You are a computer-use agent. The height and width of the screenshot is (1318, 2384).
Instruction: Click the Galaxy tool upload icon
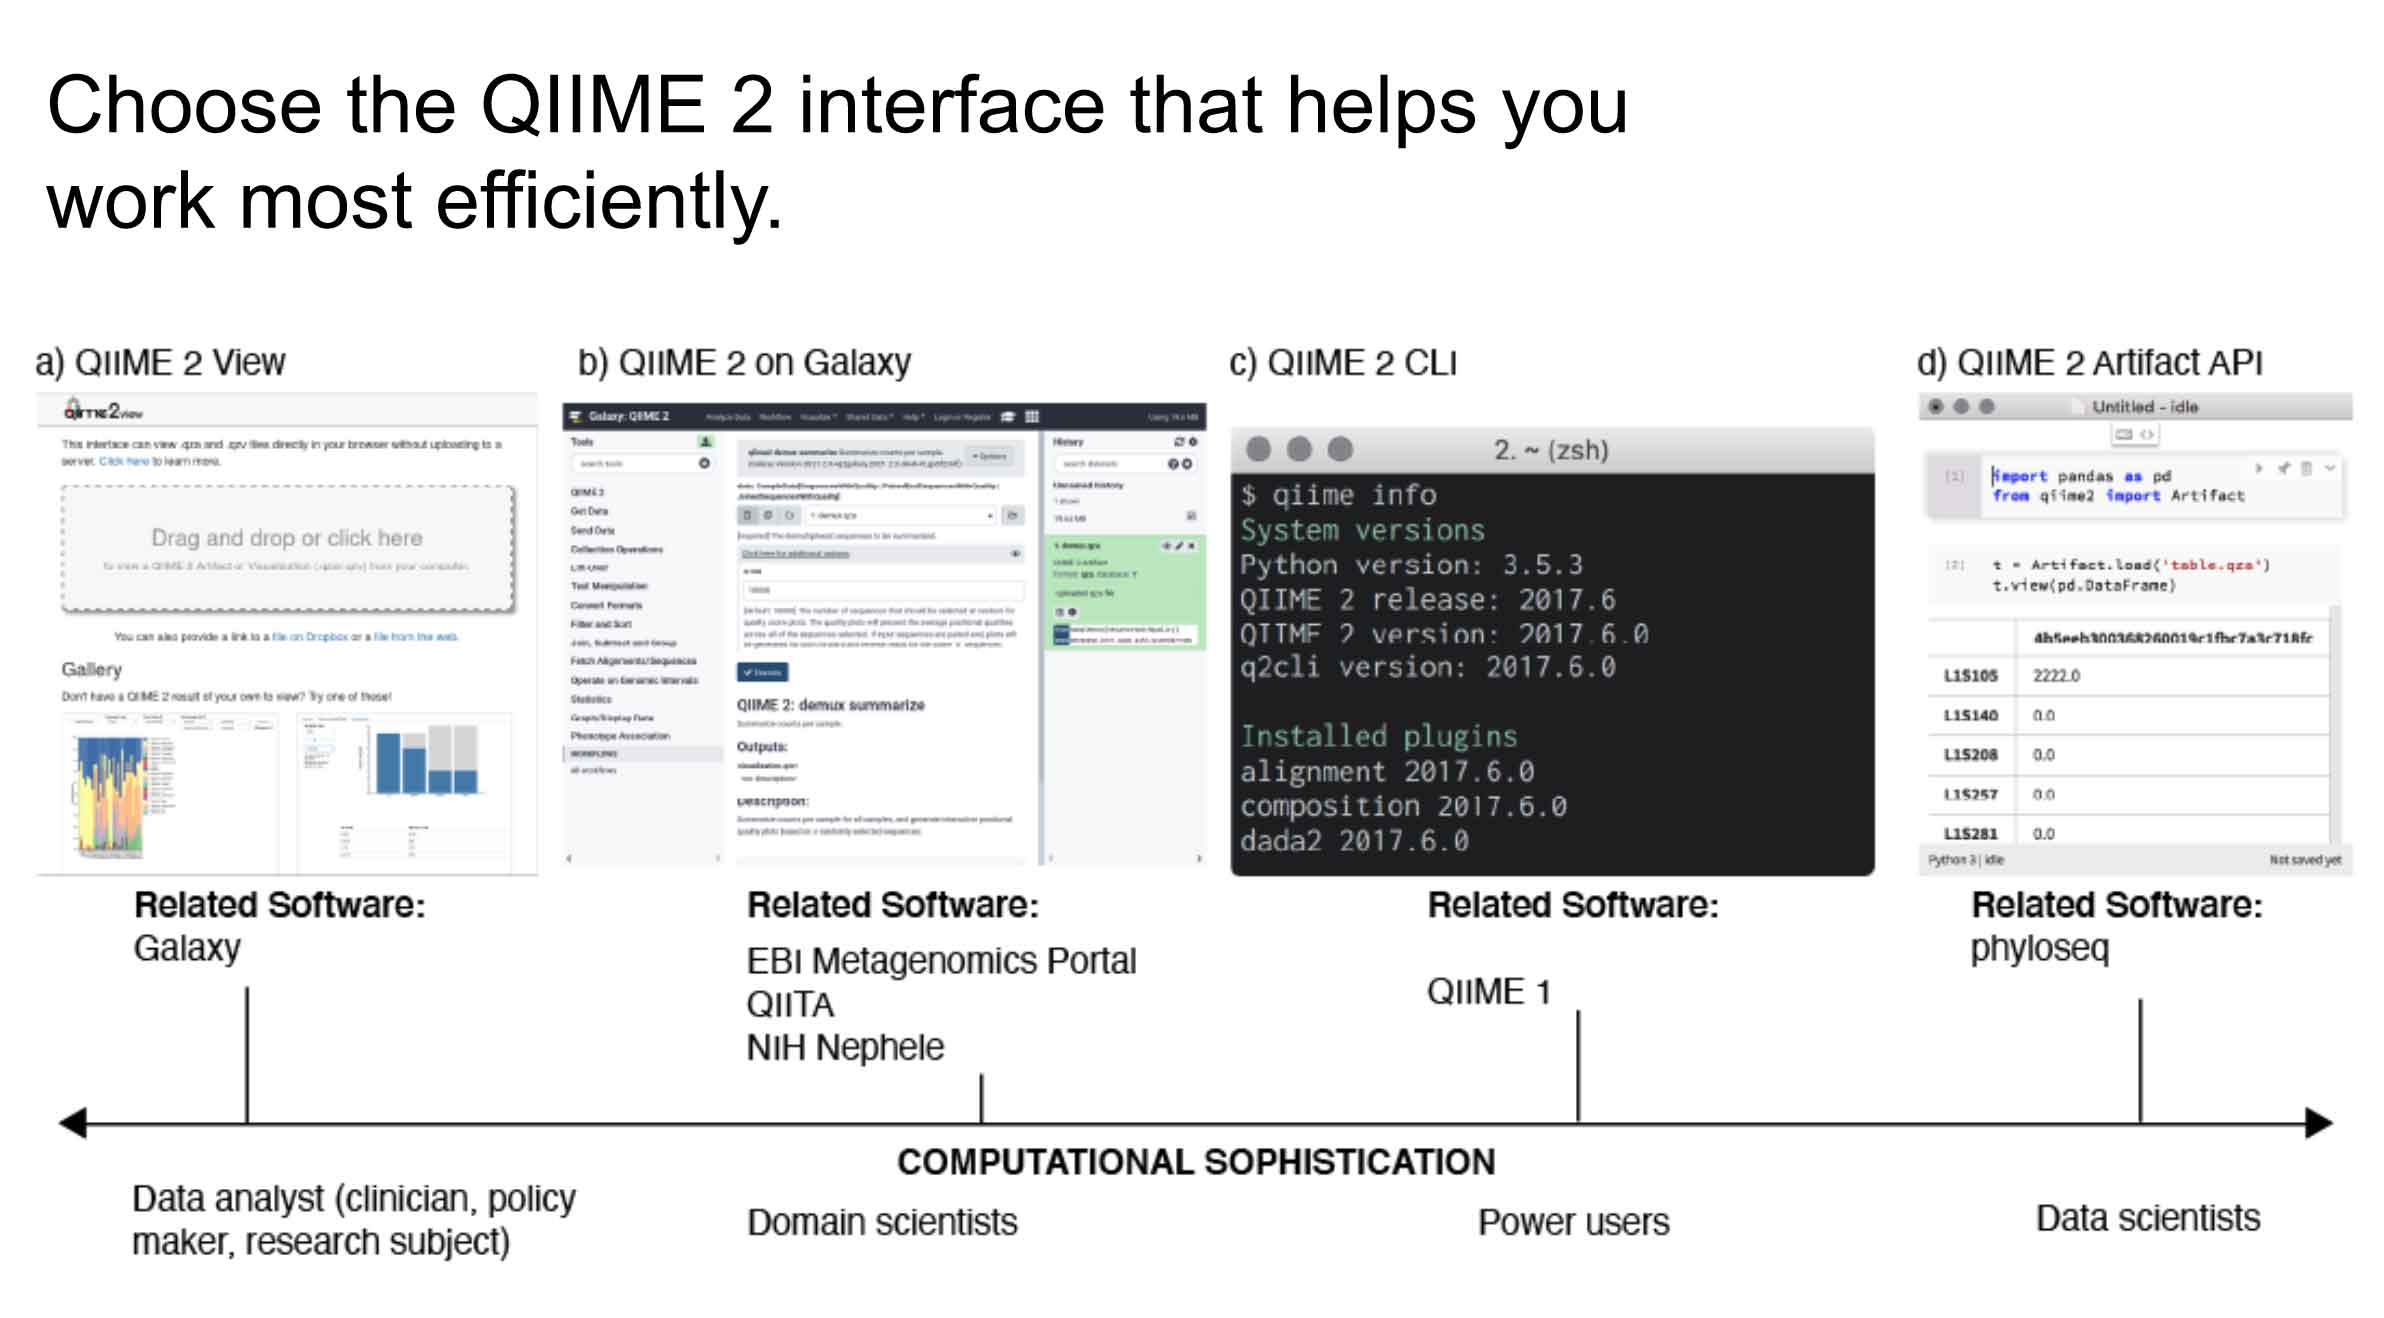point(705,441)
